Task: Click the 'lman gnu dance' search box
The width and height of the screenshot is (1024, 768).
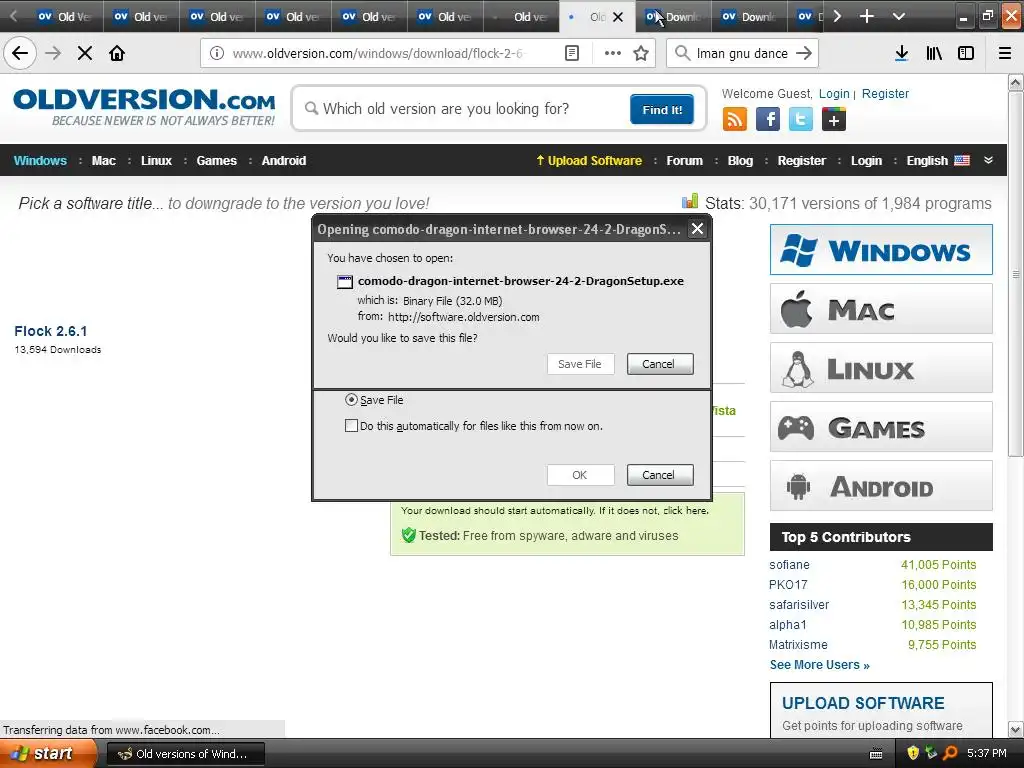Action: 742,54
